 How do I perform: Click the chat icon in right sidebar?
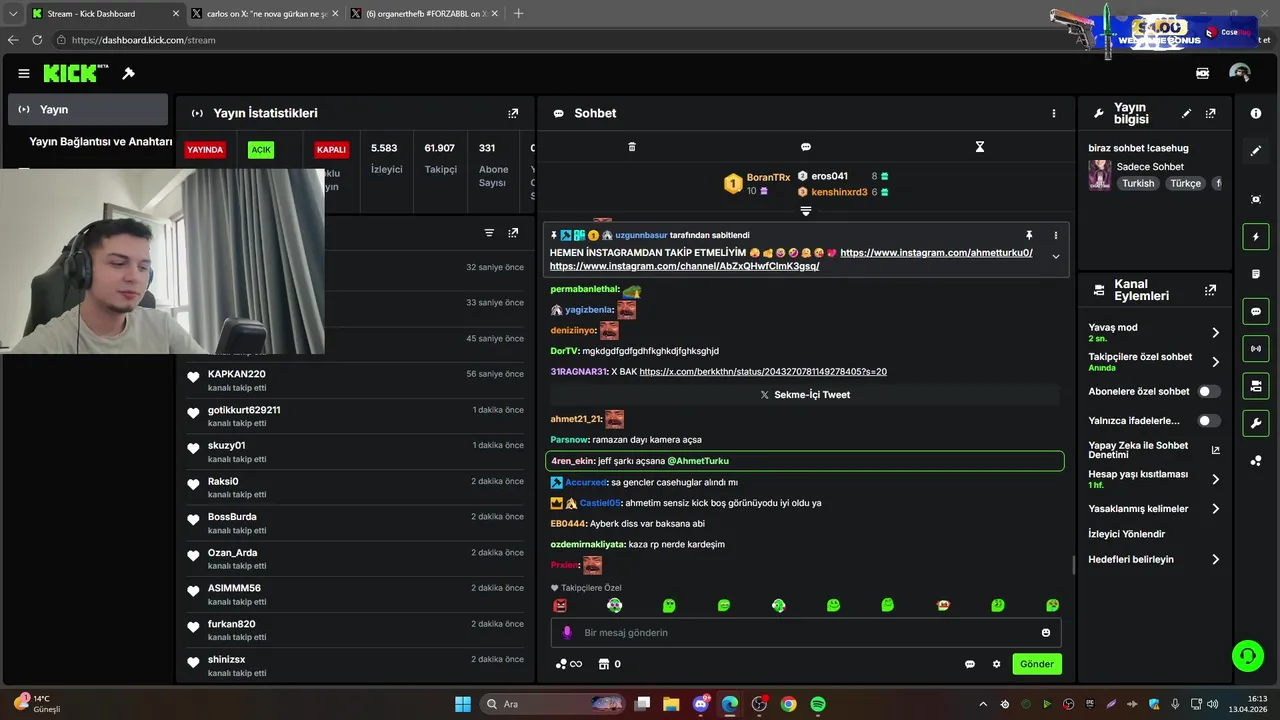pyautogui.click(x=1256, y=312)
